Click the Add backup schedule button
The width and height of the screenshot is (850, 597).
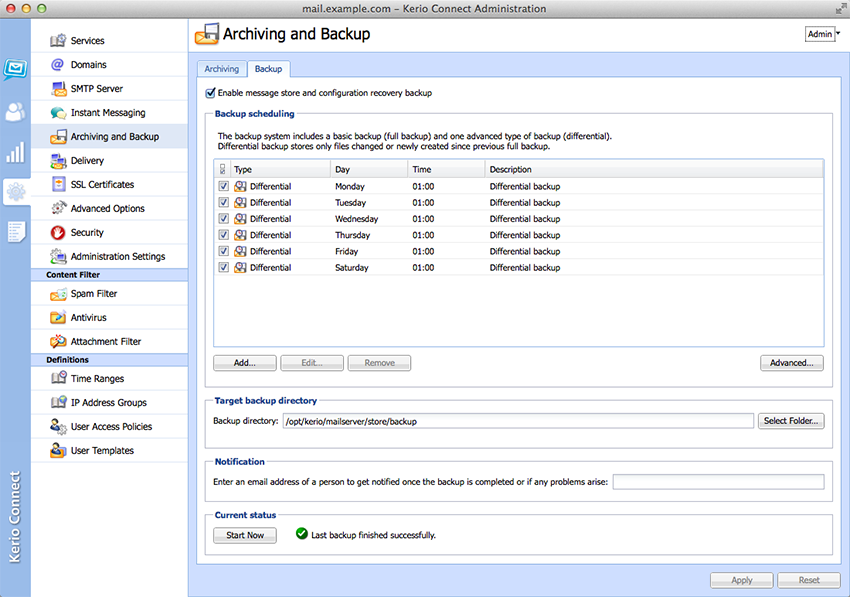(x=245, y=363)
